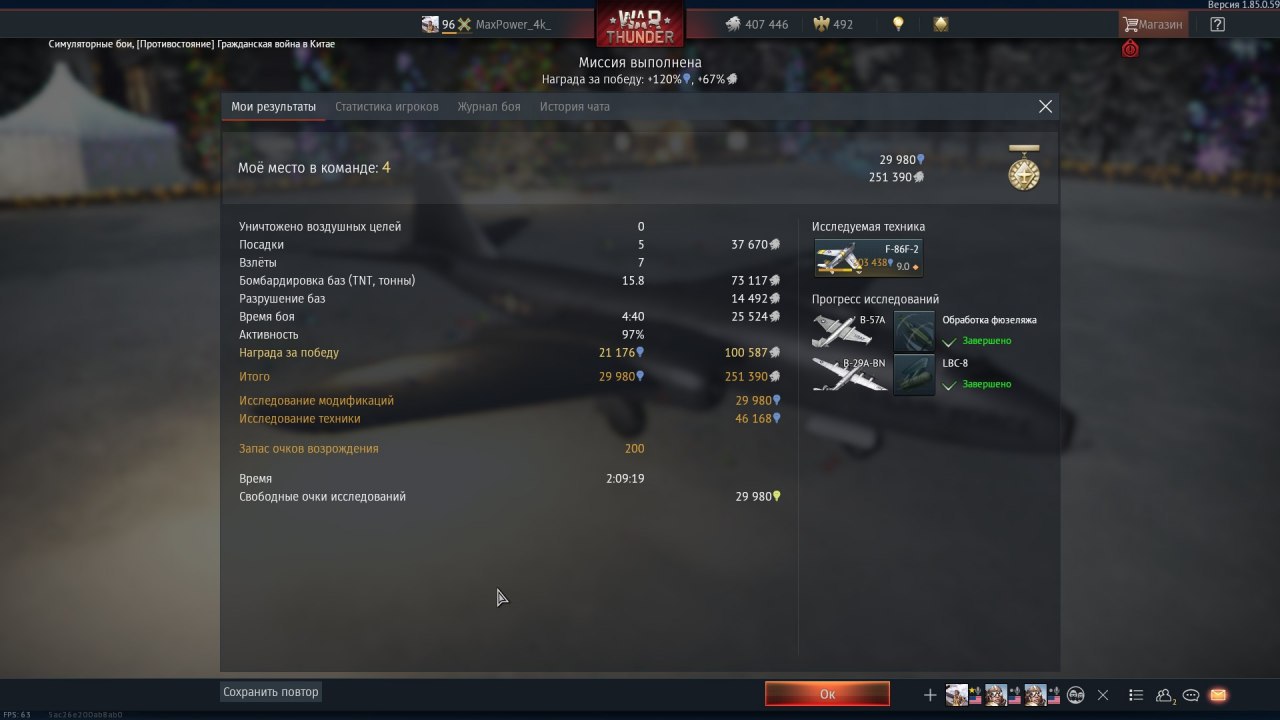1280x720 pixels.
Task: Click Сохранить повтор button
Action: click(x=271, y=691)
